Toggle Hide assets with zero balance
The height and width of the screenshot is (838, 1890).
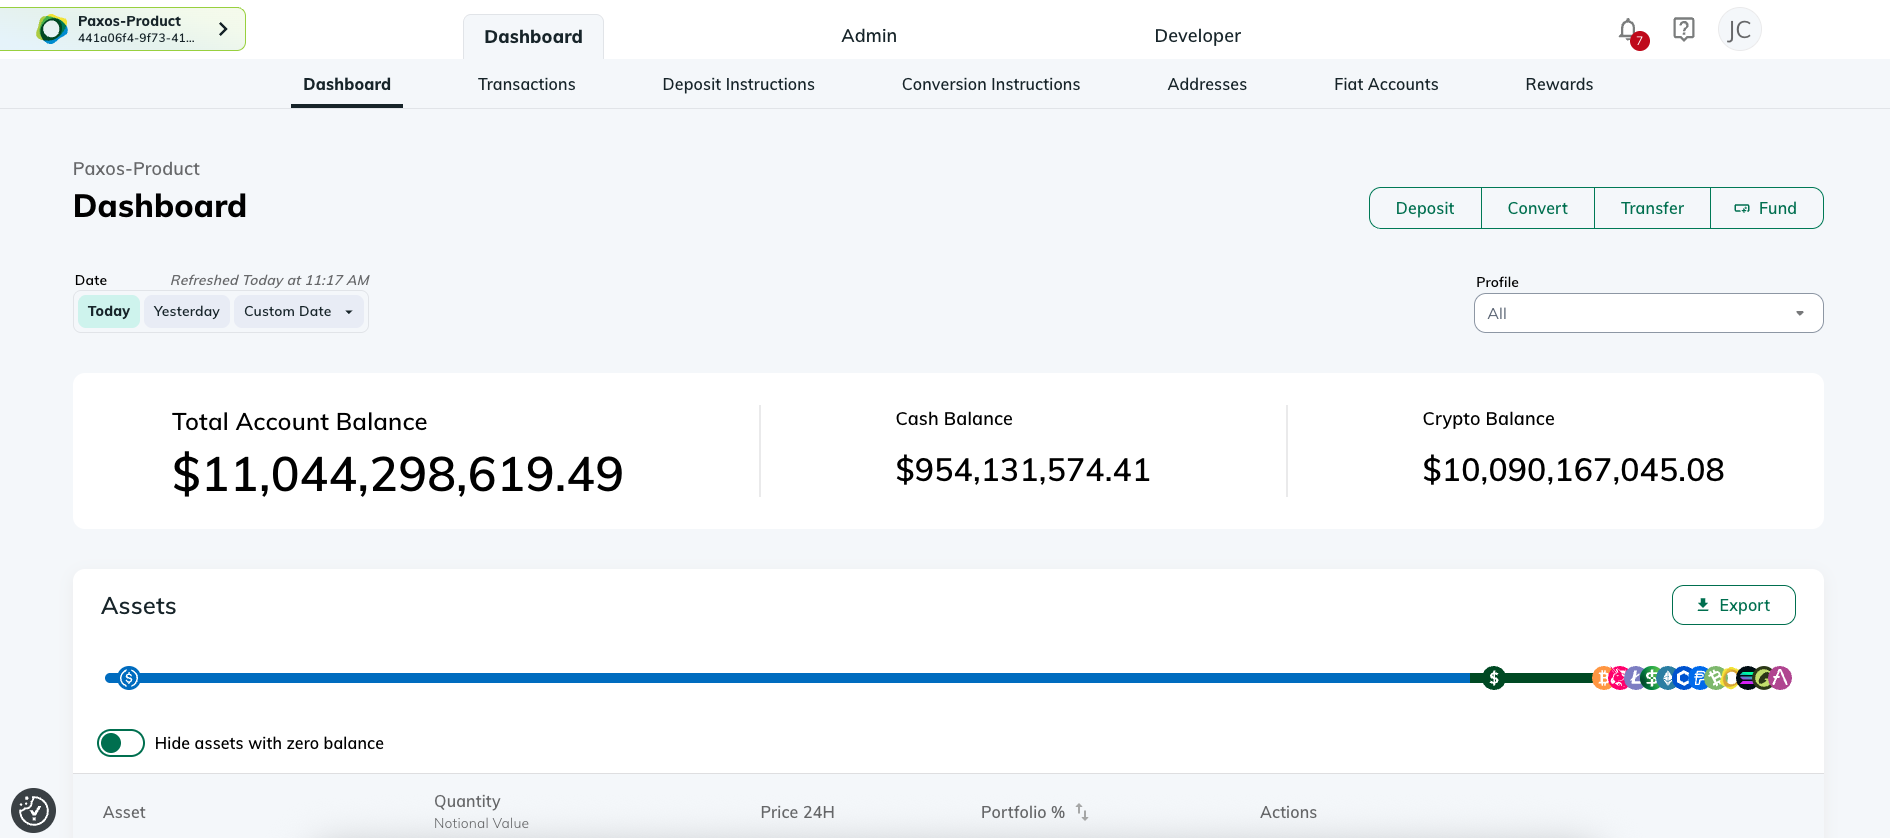[121, 743]
